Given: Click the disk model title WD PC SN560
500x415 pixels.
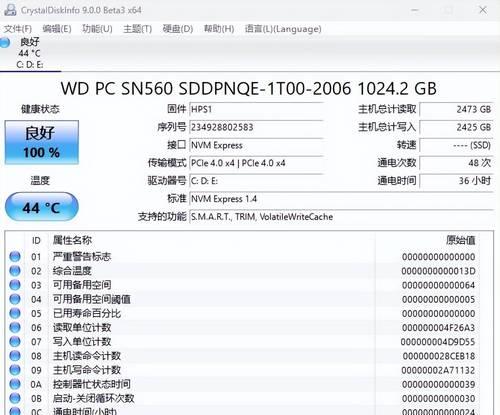Looking at the screenshot, I should click(249, 89).
